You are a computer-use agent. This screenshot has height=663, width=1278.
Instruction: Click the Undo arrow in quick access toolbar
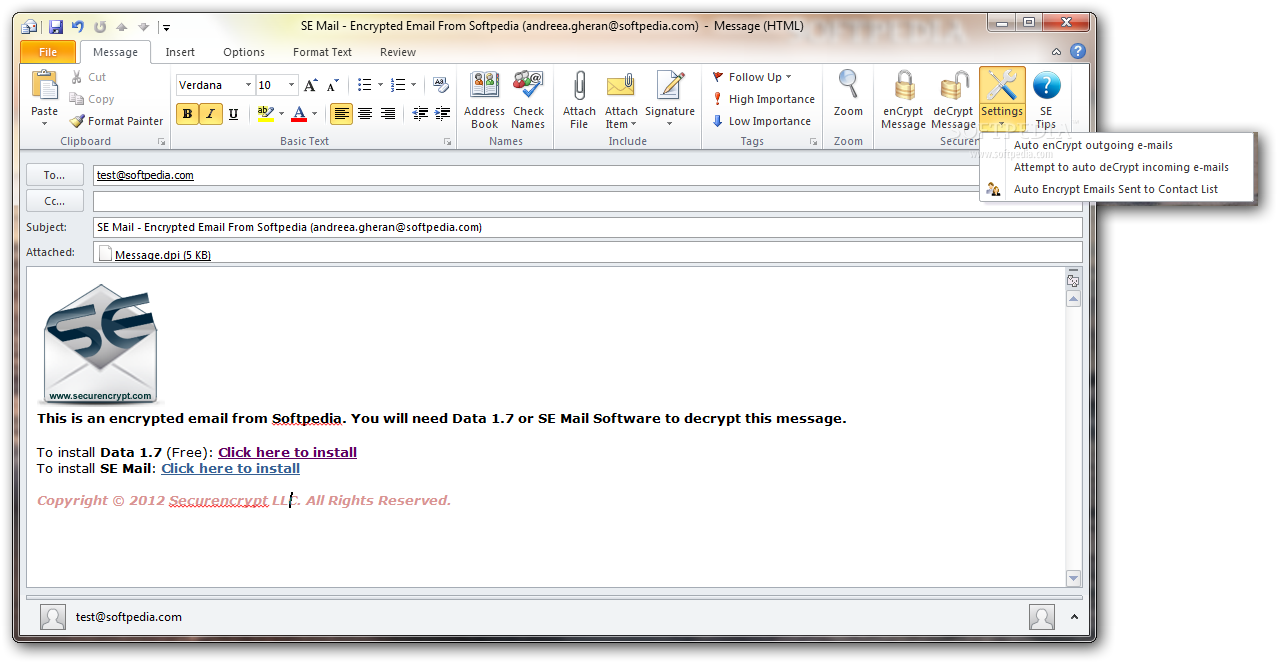click(78, 27)
